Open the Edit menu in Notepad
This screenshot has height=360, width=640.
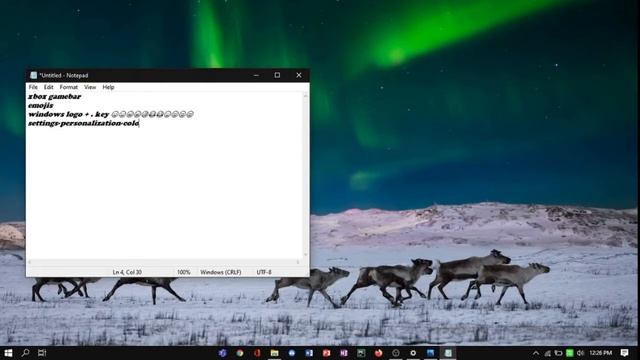(49, 87)
